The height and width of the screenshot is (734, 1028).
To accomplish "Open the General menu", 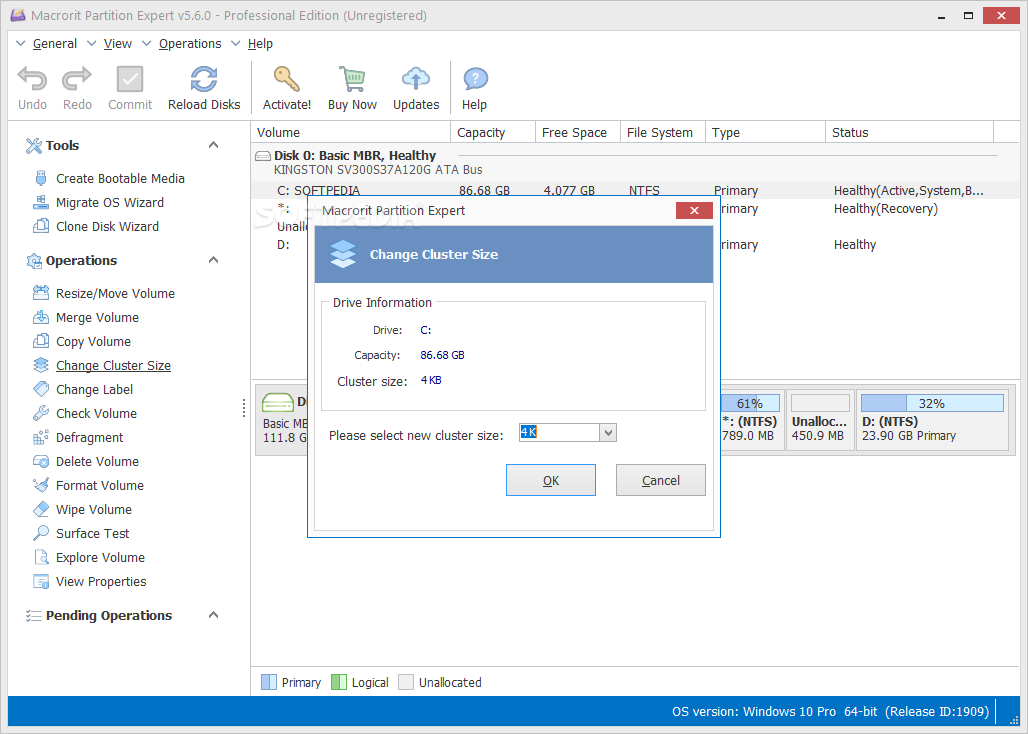I will pos(54,44).
